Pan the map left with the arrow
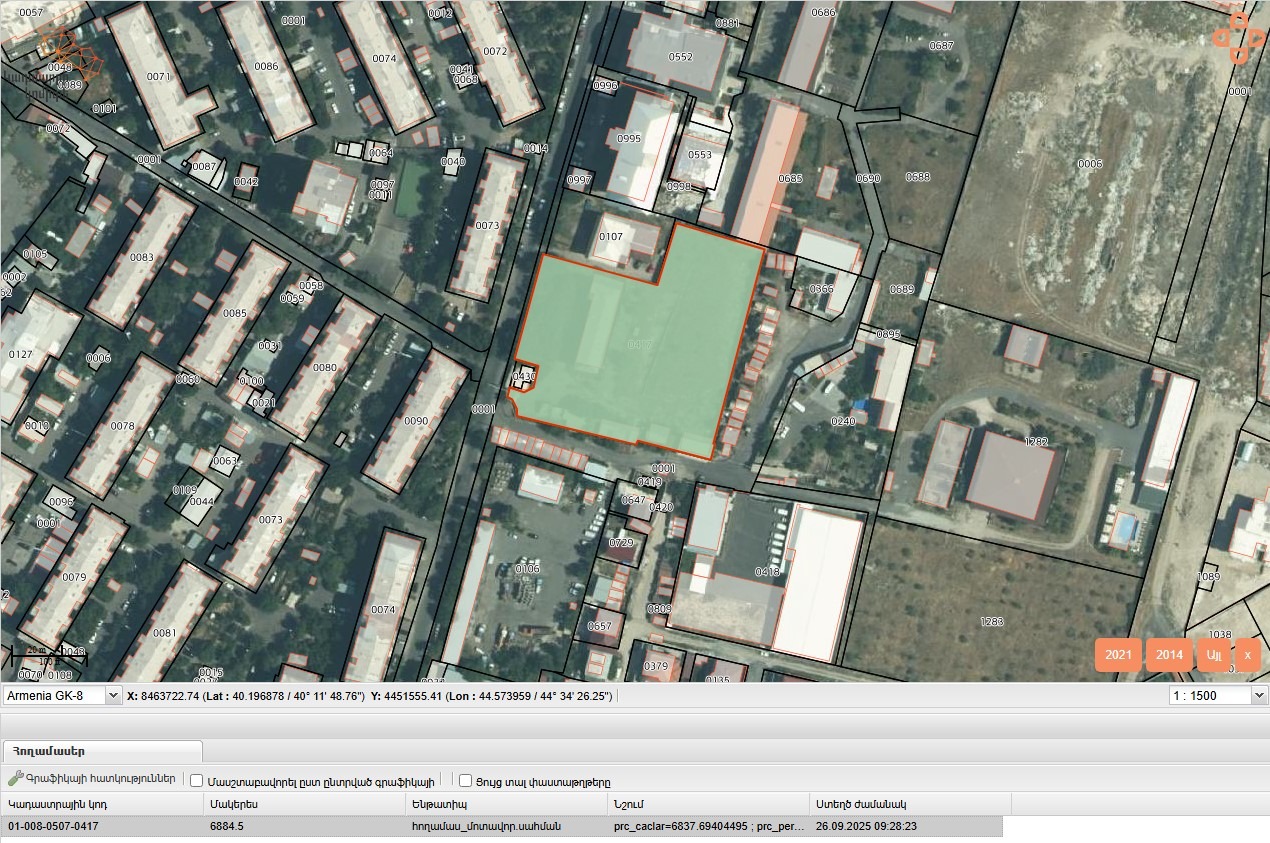1270x843 pixels. pyautogui.click(x=1221, y=38)
